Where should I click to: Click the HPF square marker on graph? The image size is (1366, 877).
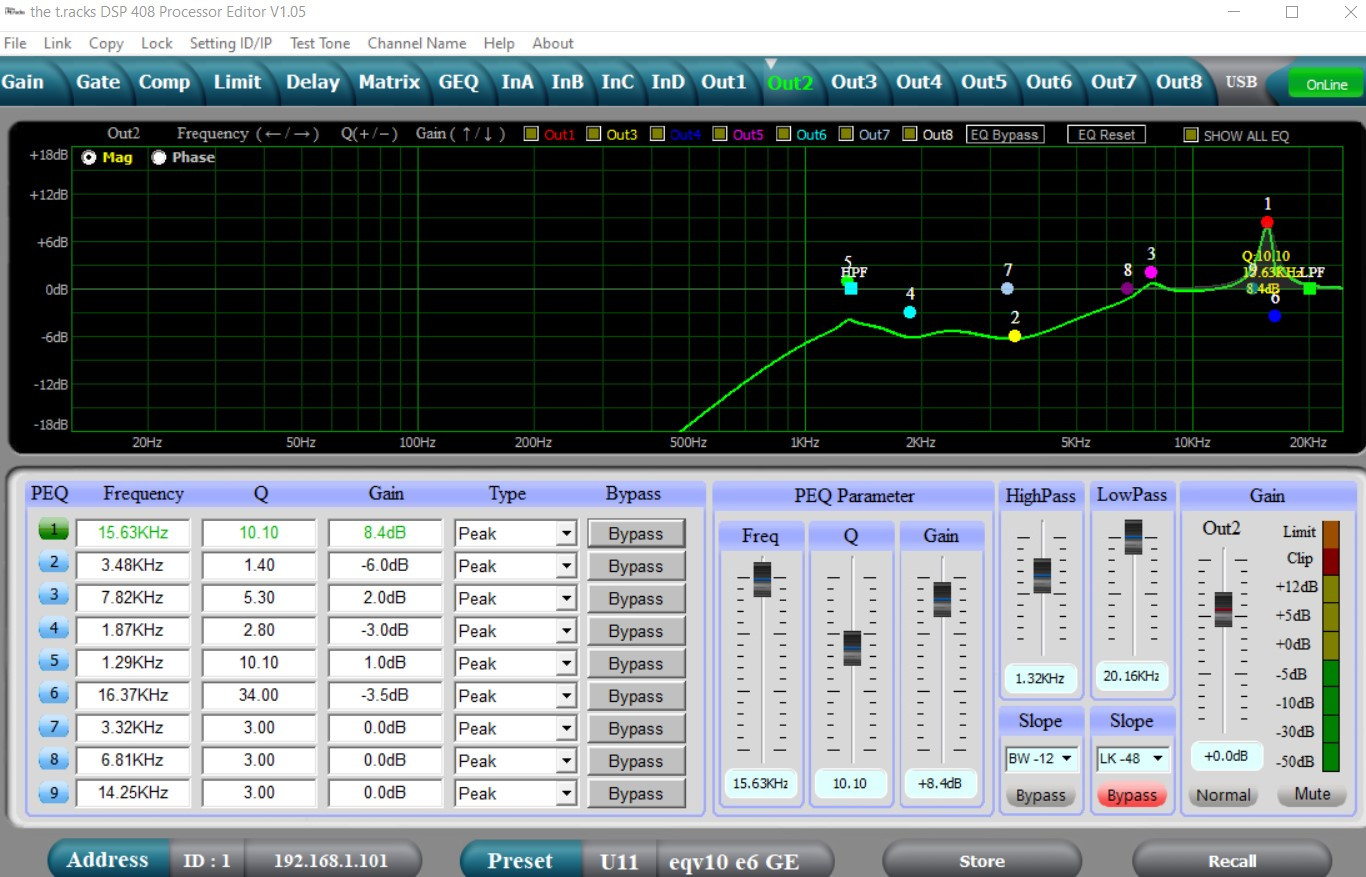click(x=851, y=288)
